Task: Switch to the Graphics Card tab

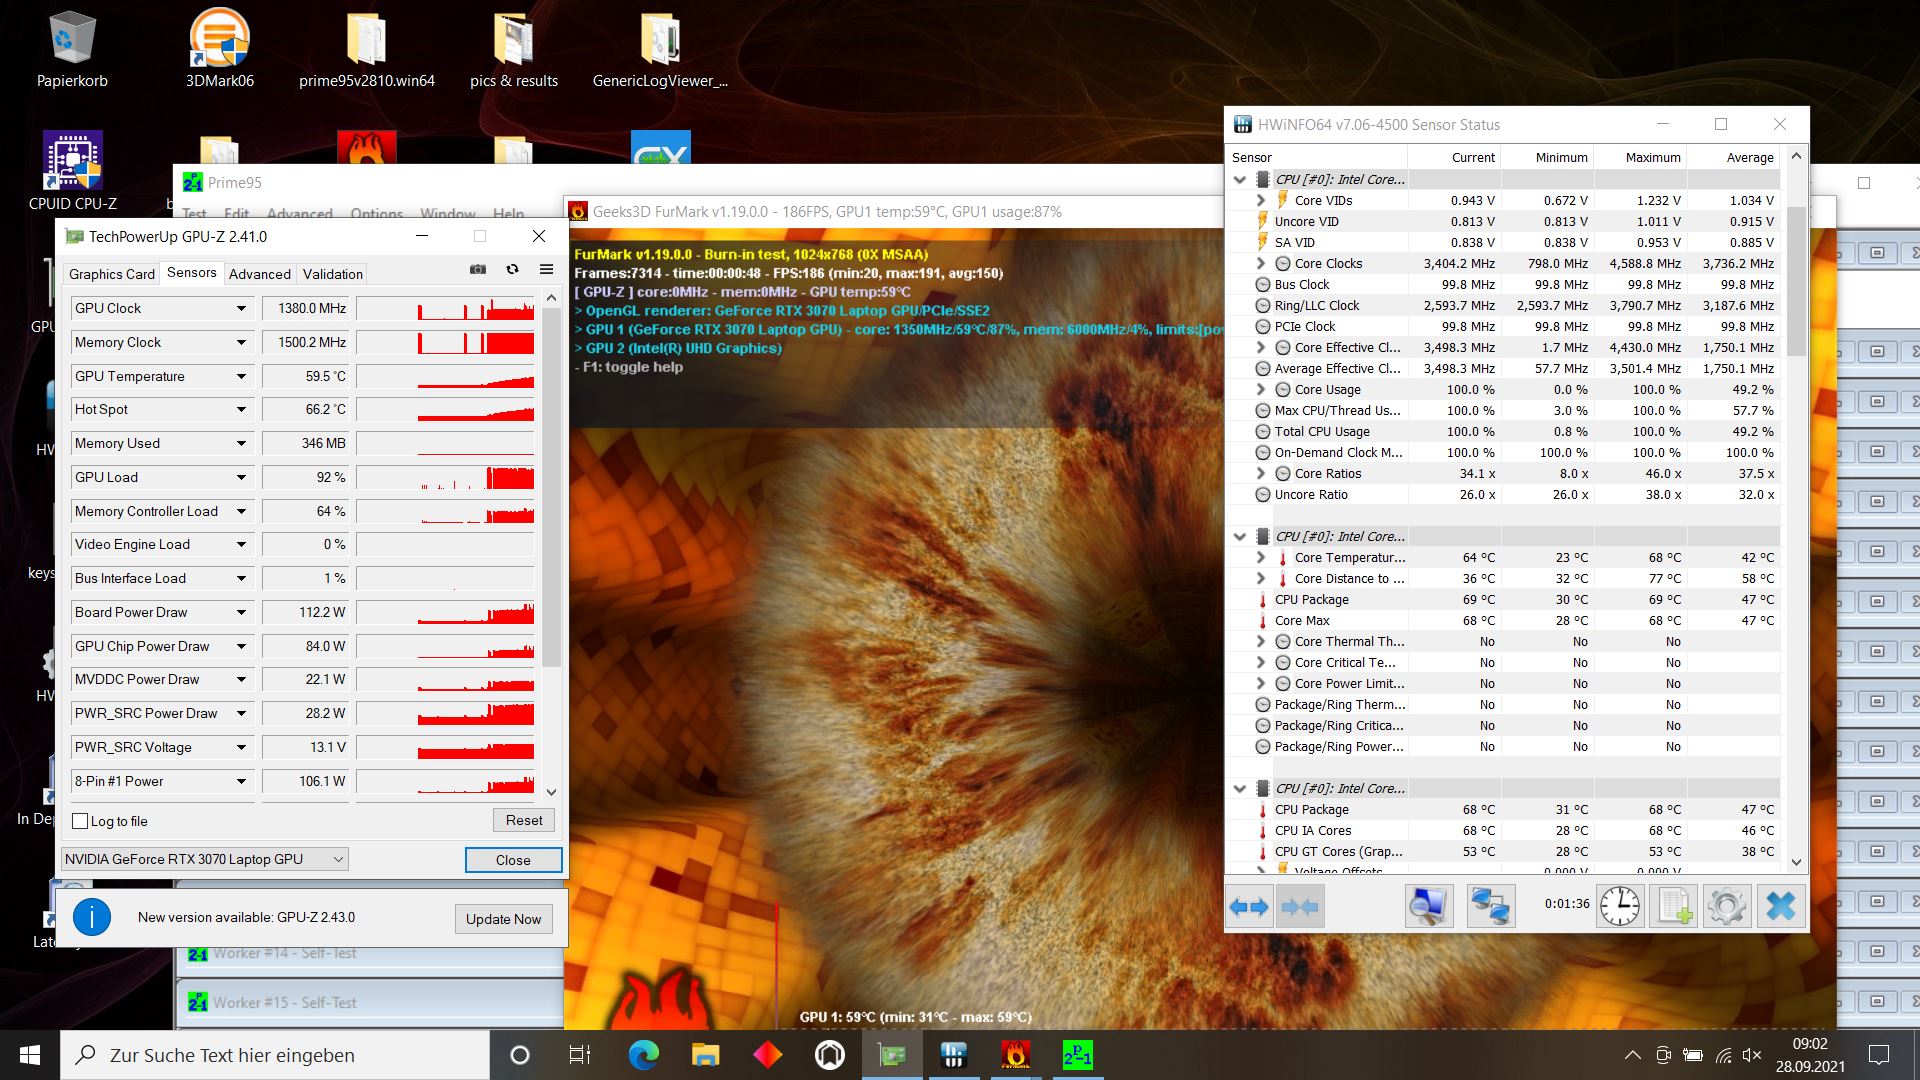Action: 111,274
